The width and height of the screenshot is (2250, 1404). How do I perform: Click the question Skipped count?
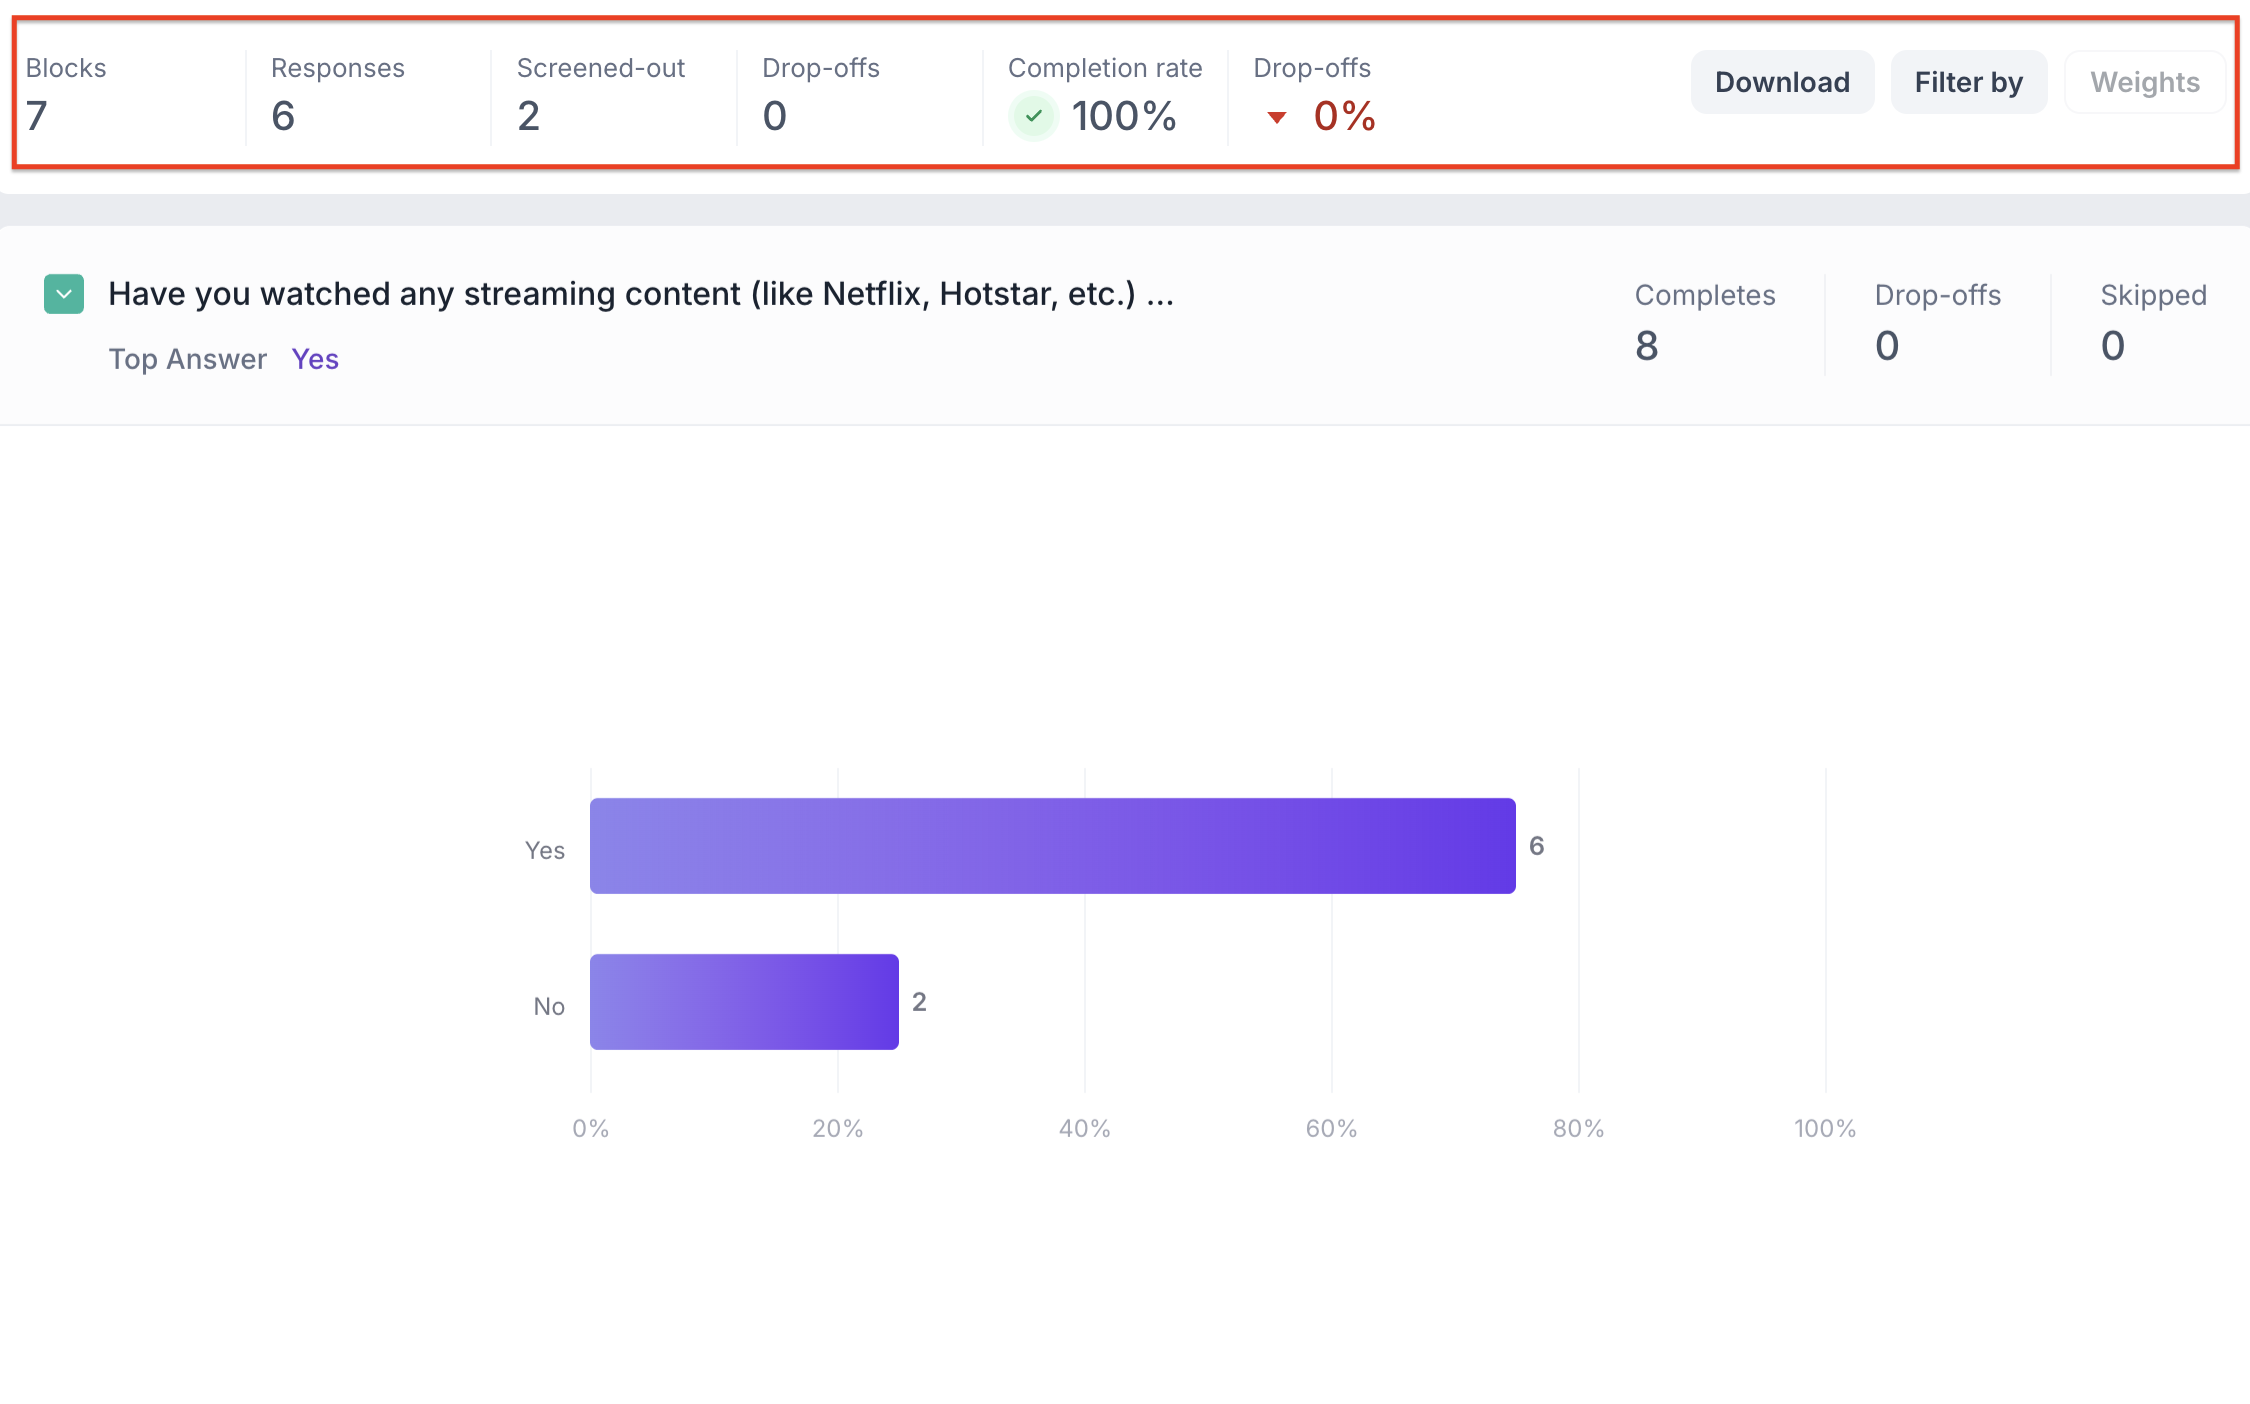(2112, 346)
